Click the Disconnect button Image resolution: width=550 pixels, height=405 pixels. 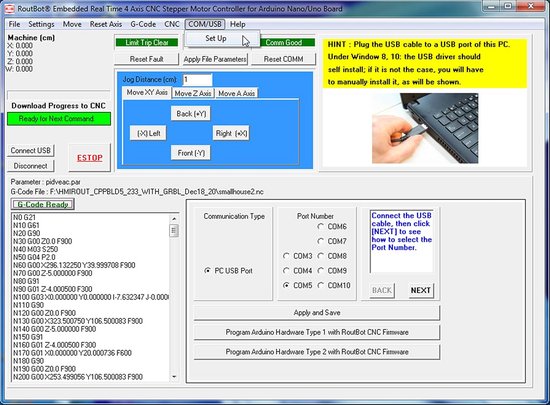[31, 166]
